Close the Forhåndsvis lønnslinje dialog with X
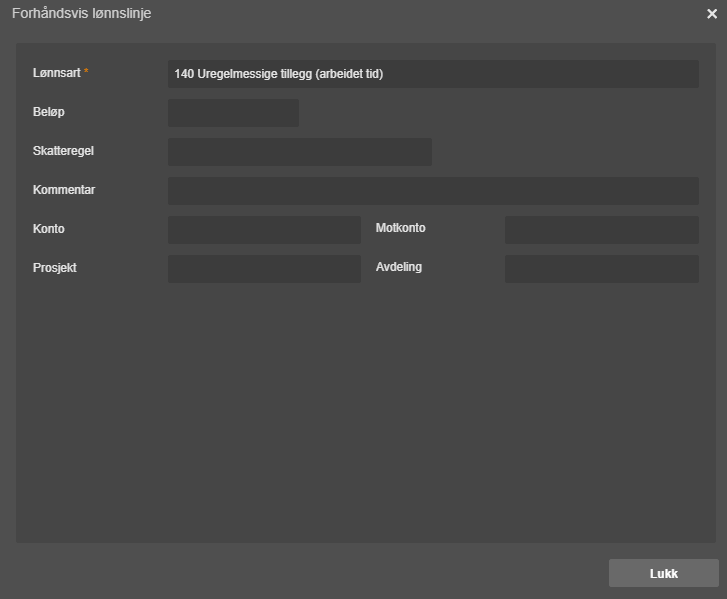727x599 pixels. click(712, 14)
